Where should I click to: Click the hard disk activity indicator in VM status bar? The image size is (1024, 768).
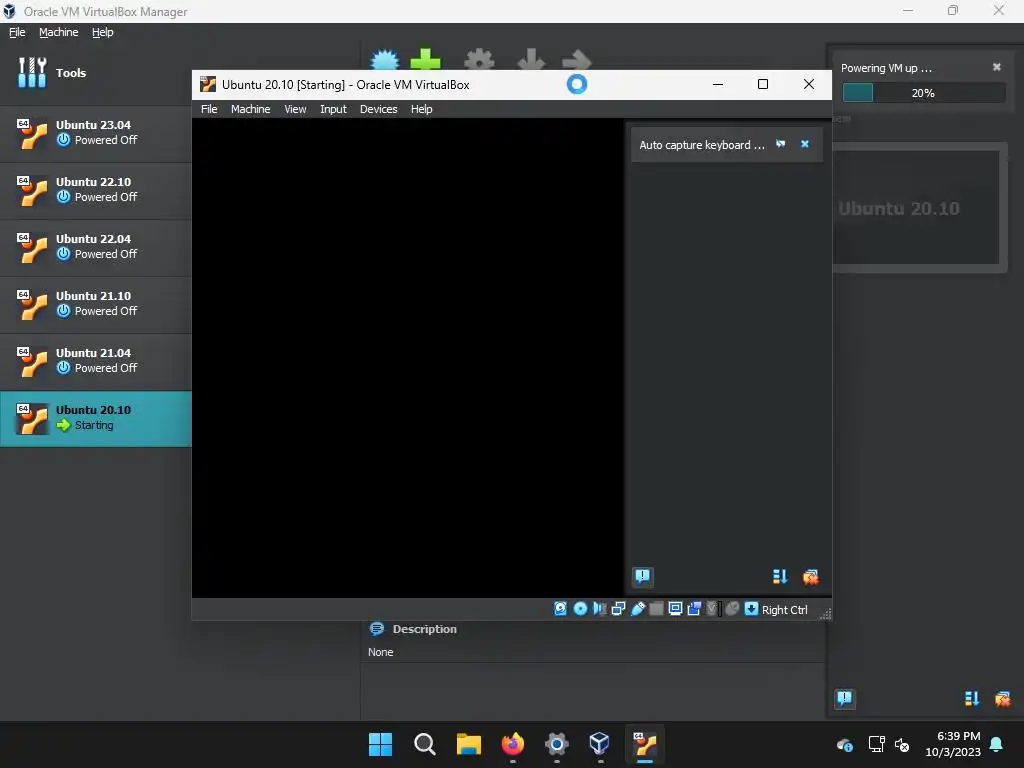(x=560, y=609)
